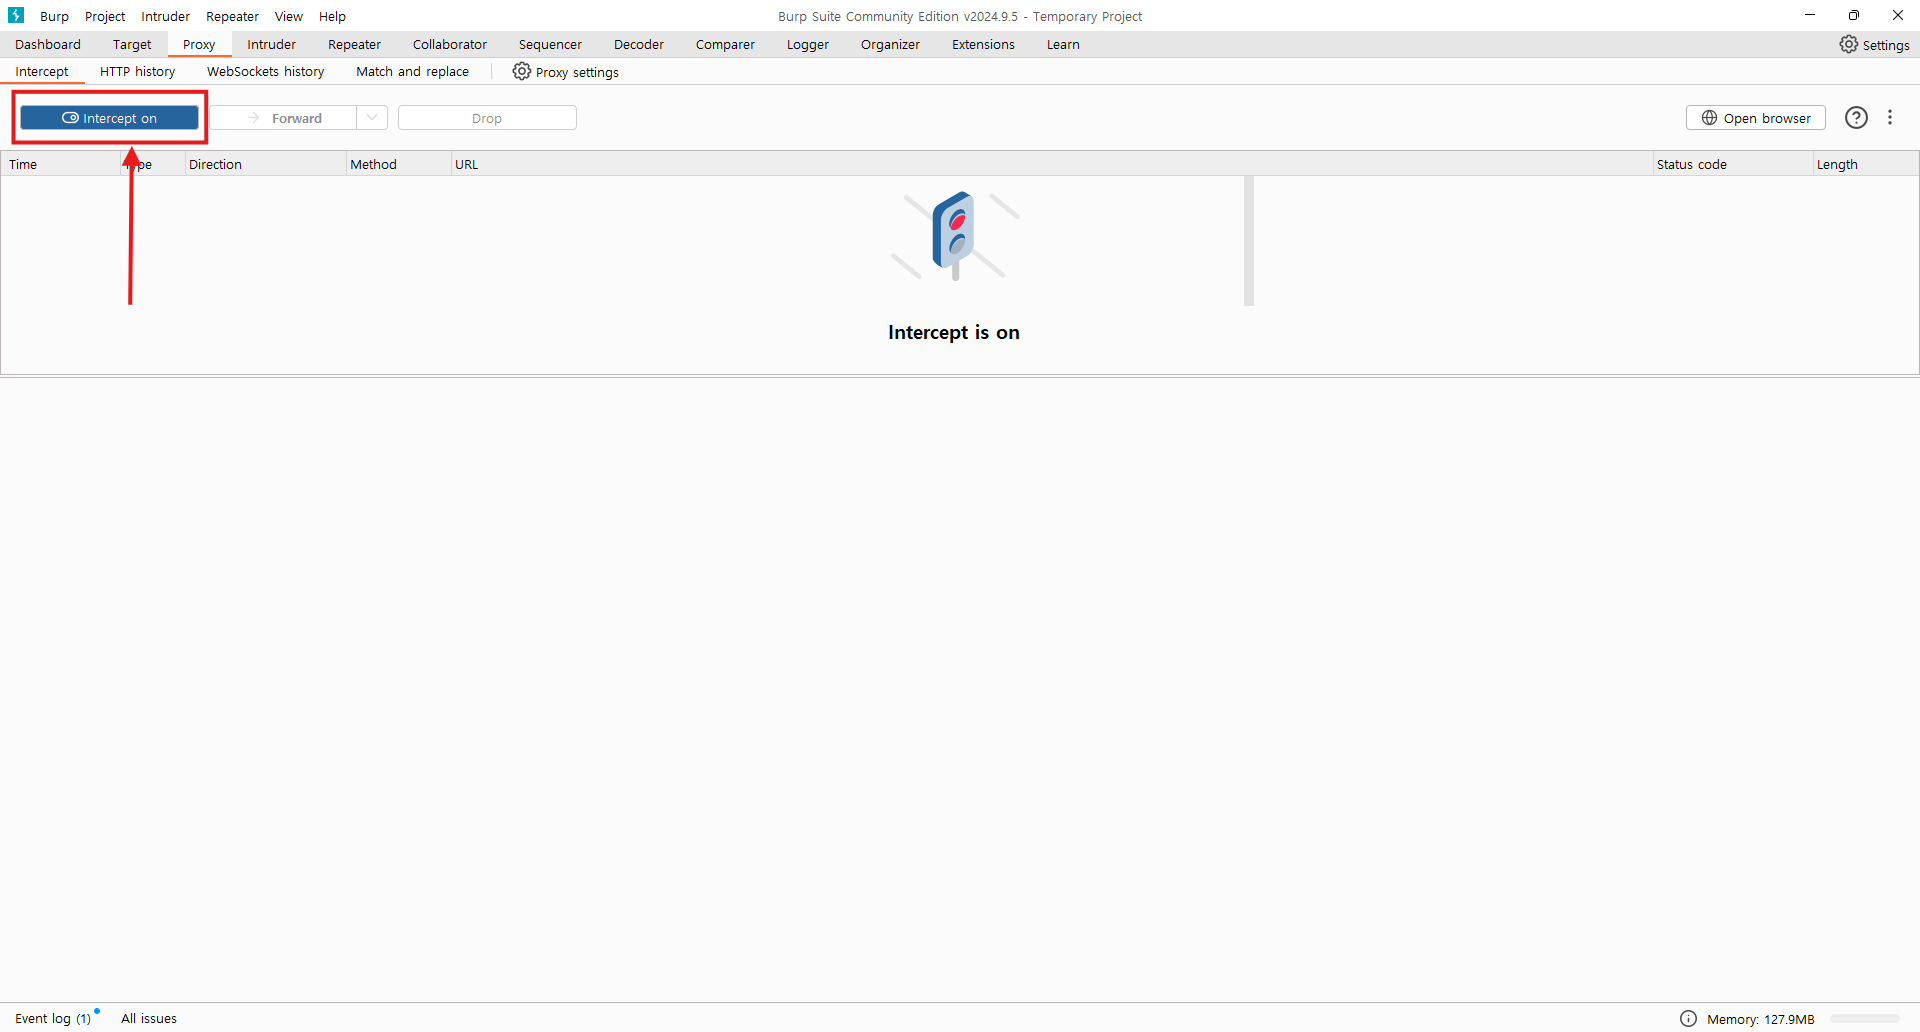Open the three-dot more options menu
The width and height of the screenshot is (1920, 1032).
point(1890,118)
